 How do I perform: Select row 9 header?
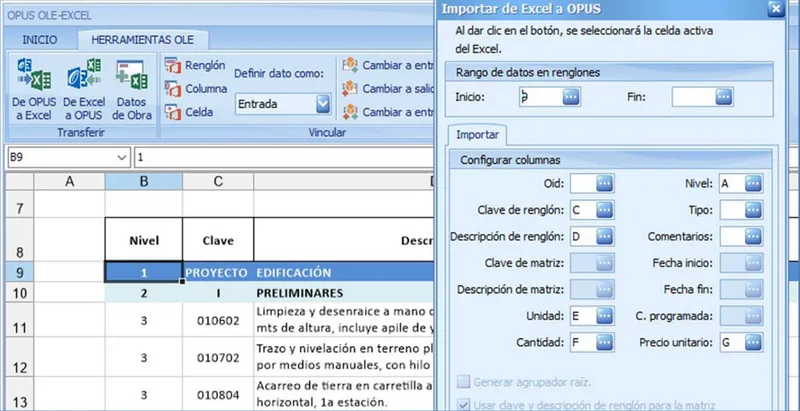click(19, 273)
